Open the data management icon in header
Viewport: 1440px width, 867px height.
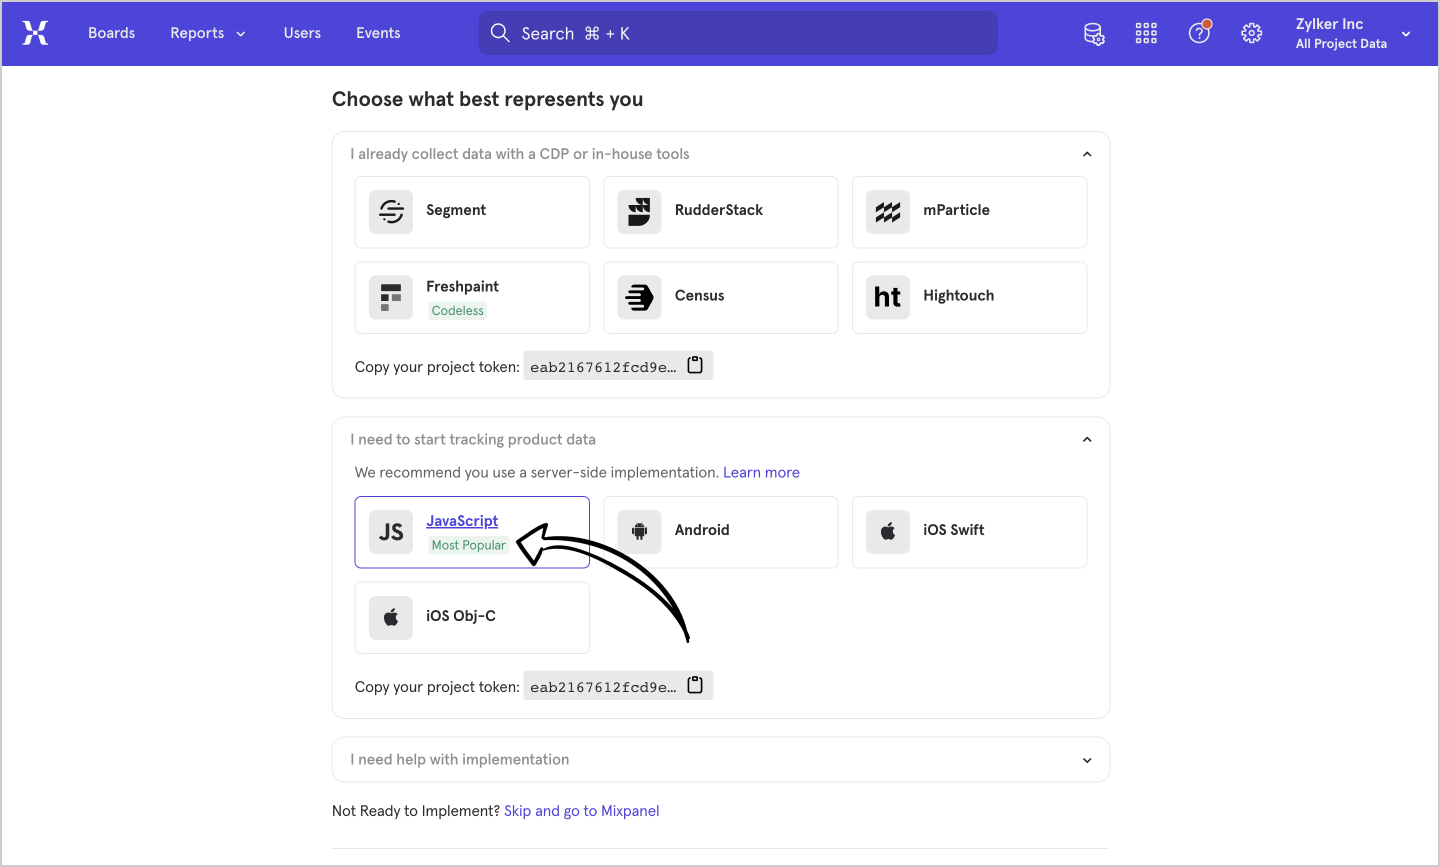(x=1094, y=34)
